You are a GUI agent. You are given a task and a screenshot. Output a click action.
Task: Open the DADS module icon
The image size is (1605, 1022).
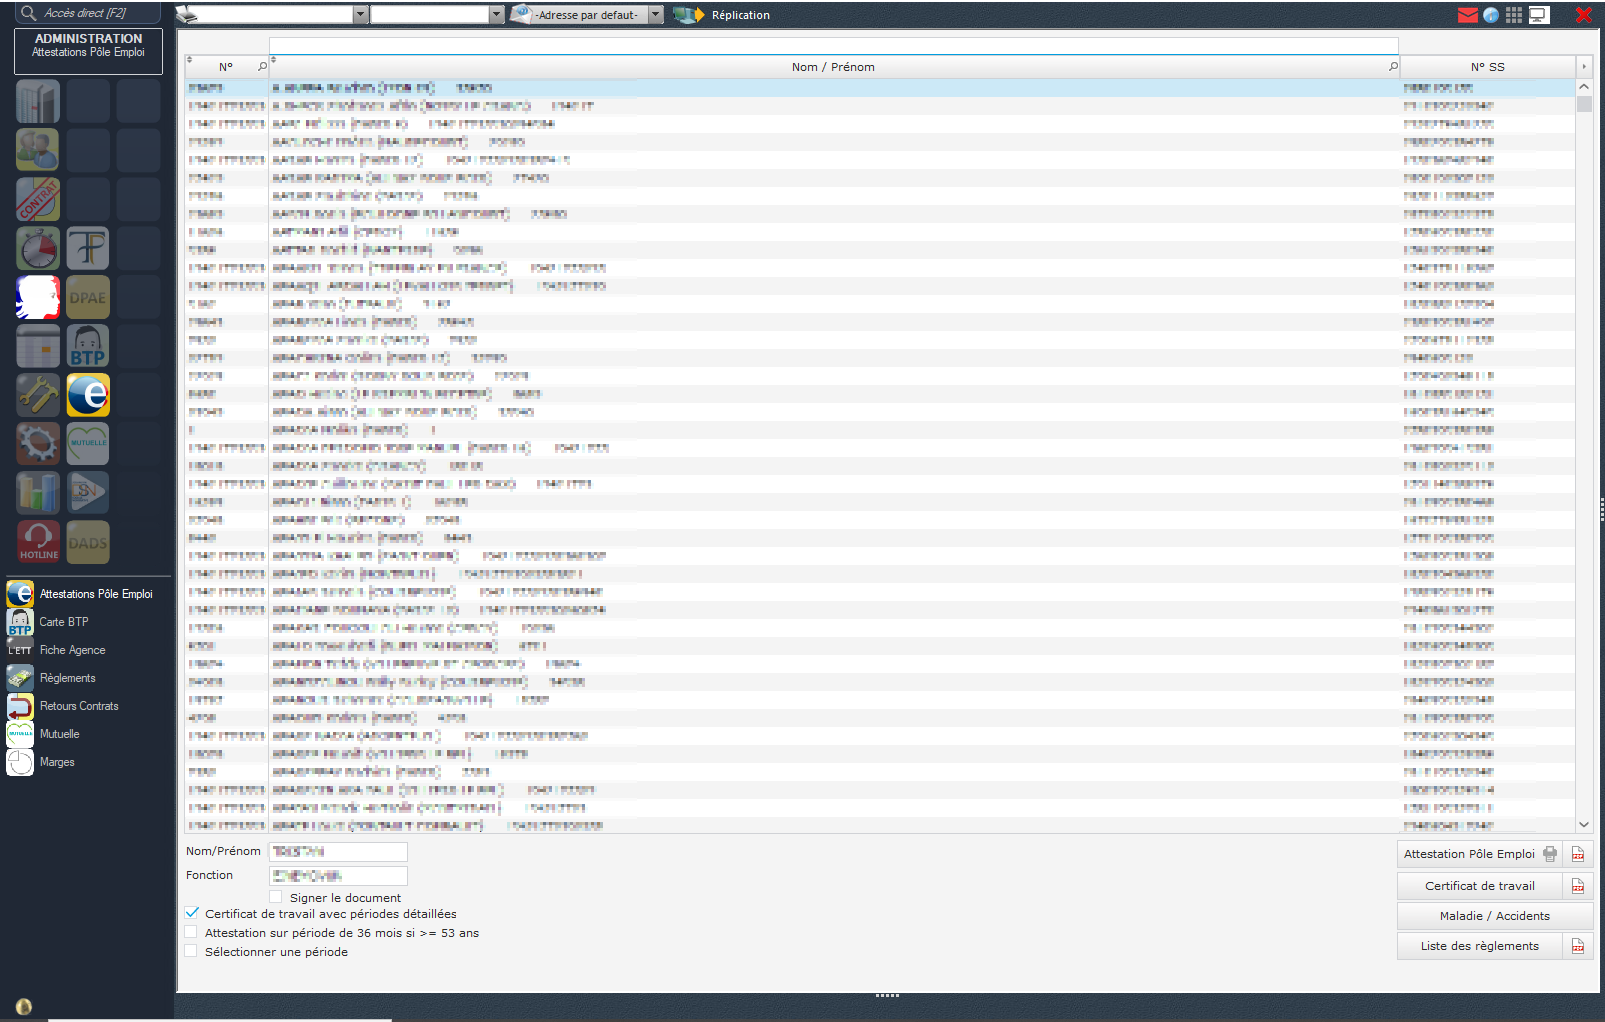pos(88,542)
